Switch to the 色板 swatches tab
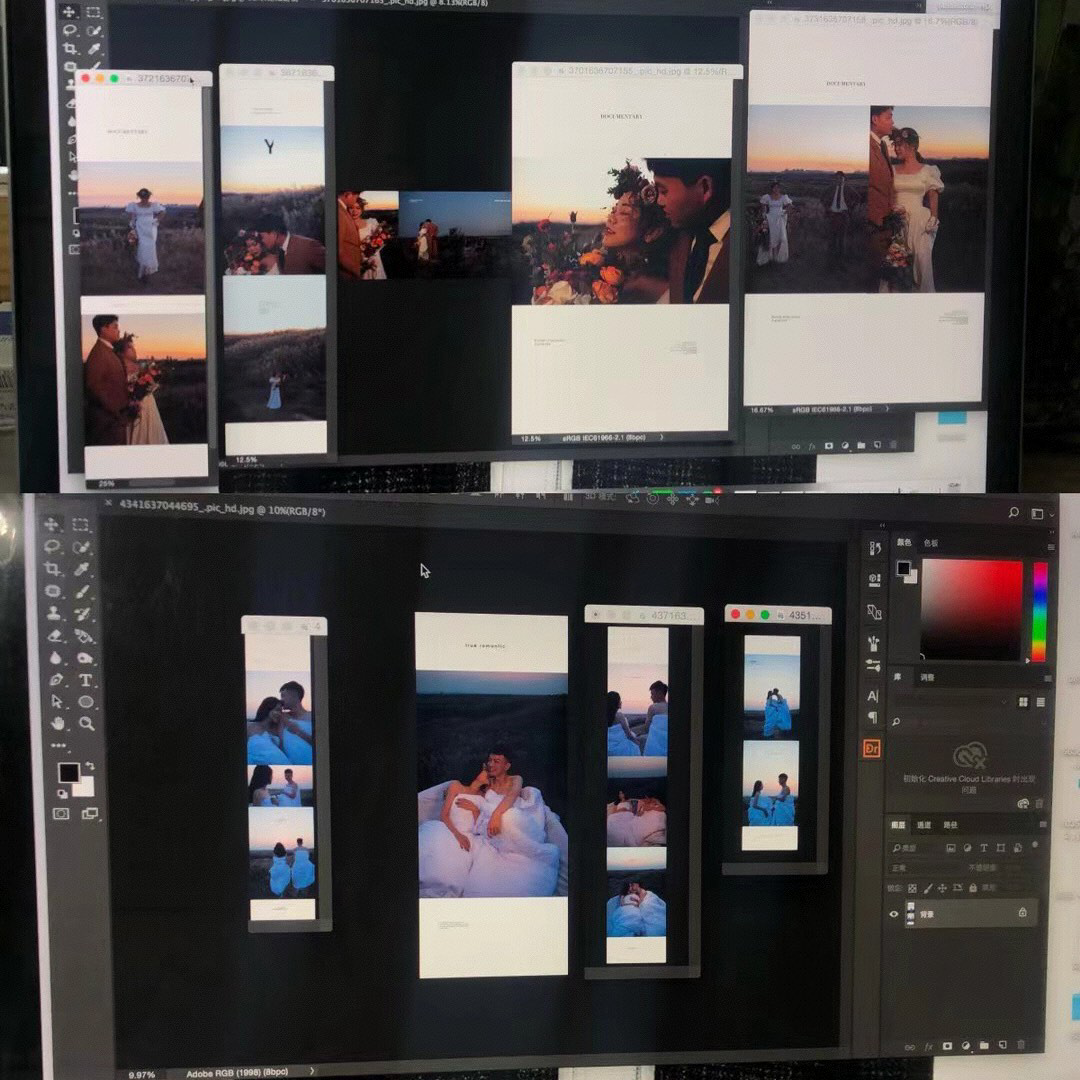This screenshot has width=1080, height=1080. coord(931,543)
